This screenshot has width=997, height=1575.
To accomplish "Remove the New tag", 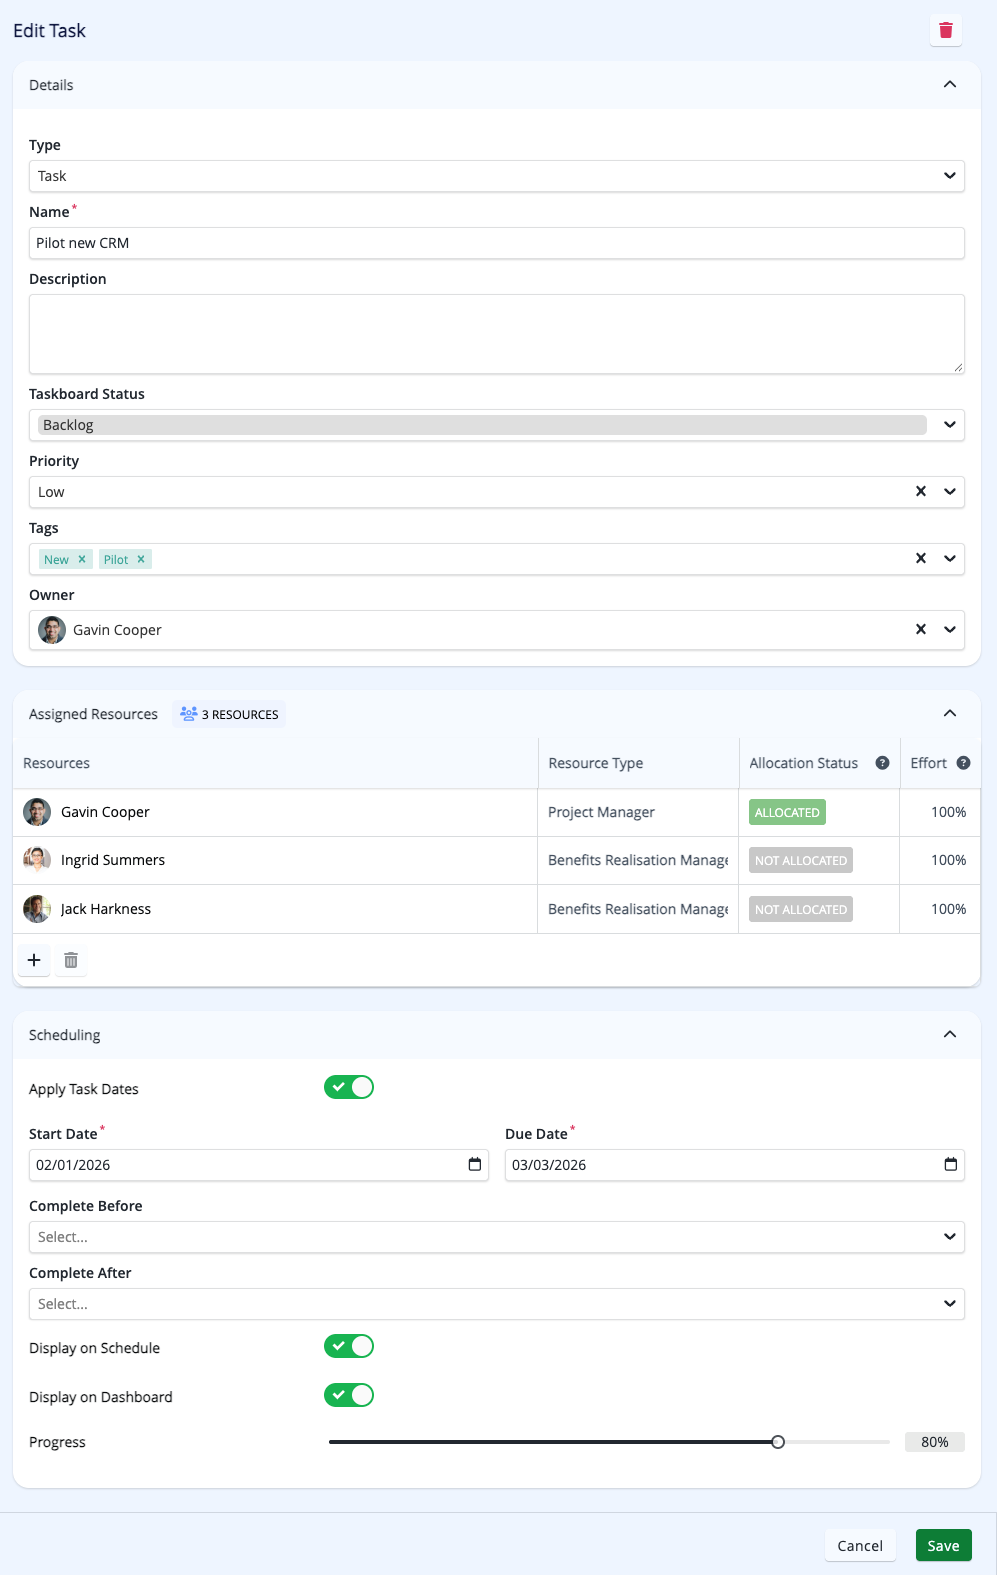I will click(82, 559).
